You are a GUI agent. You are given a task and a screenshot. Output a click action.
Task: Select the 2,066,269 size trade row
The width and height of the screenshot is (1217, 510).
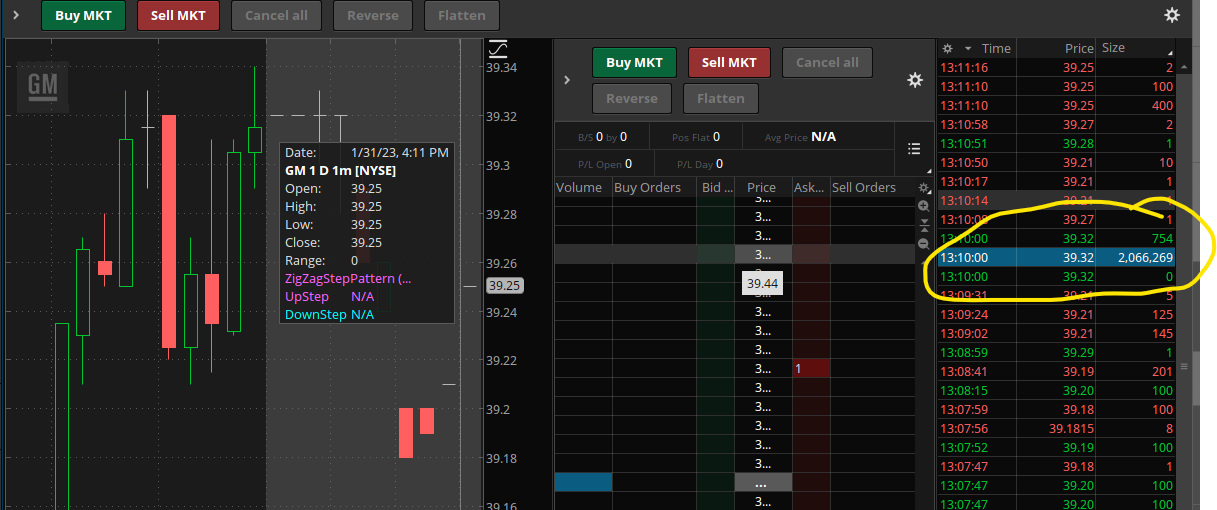click(1056, 257)
